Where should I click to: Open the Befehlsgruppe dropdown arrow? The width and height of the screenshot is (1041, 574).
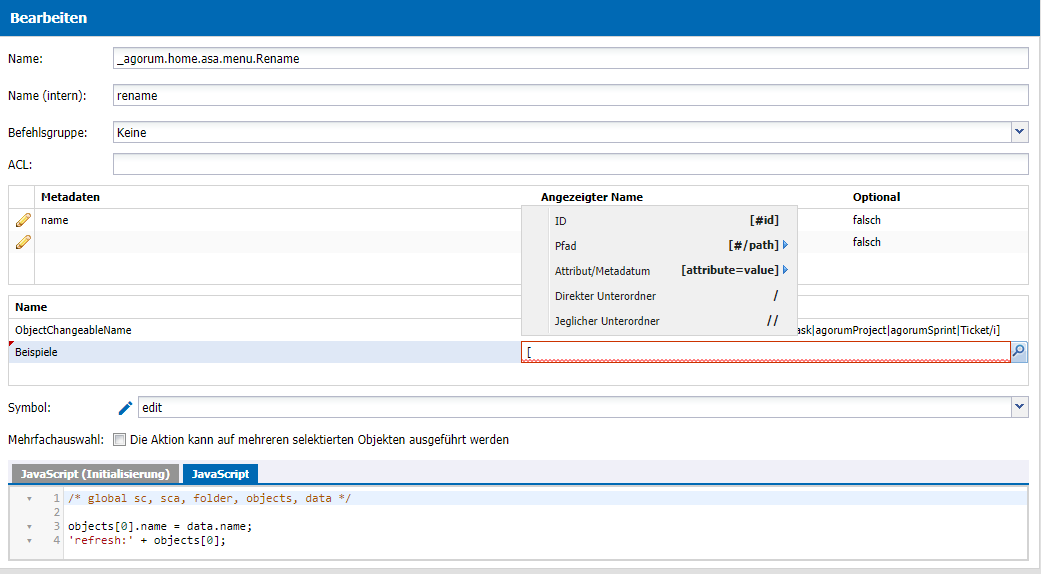[1020, 132]
